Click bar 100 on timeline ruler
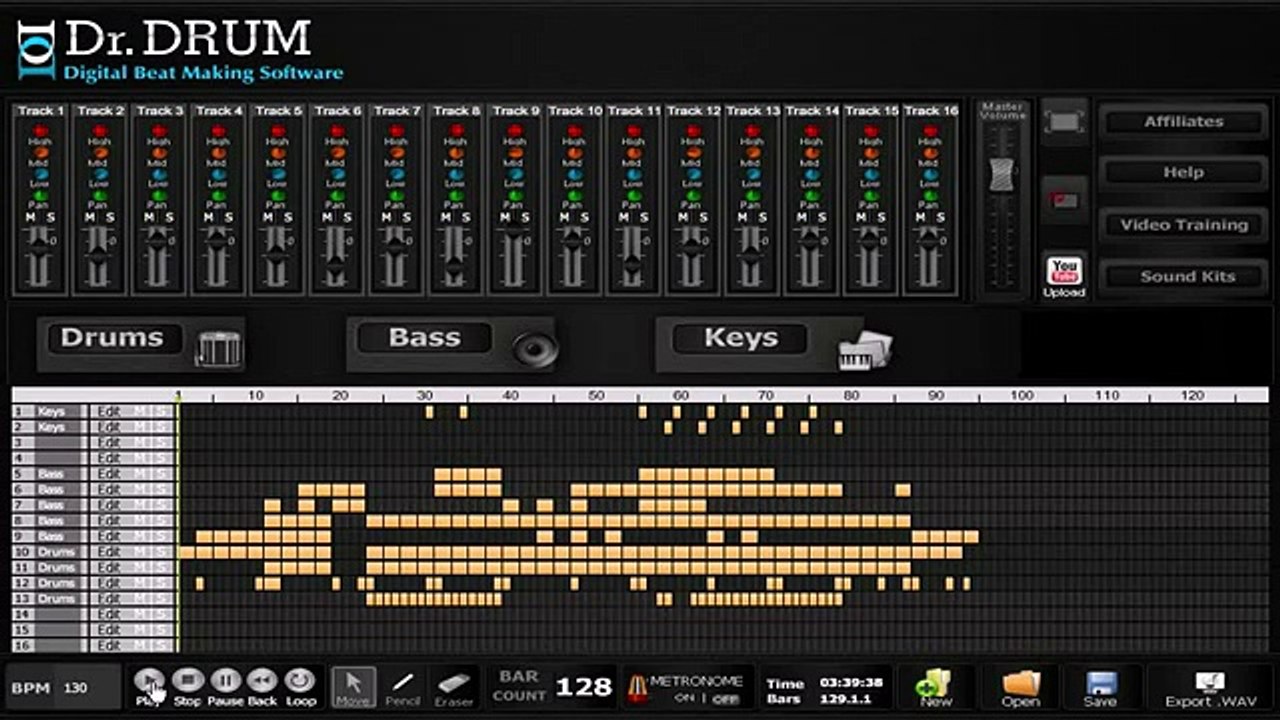The width and height of the screenshot is (1280, 720). tap(1021, 396)
